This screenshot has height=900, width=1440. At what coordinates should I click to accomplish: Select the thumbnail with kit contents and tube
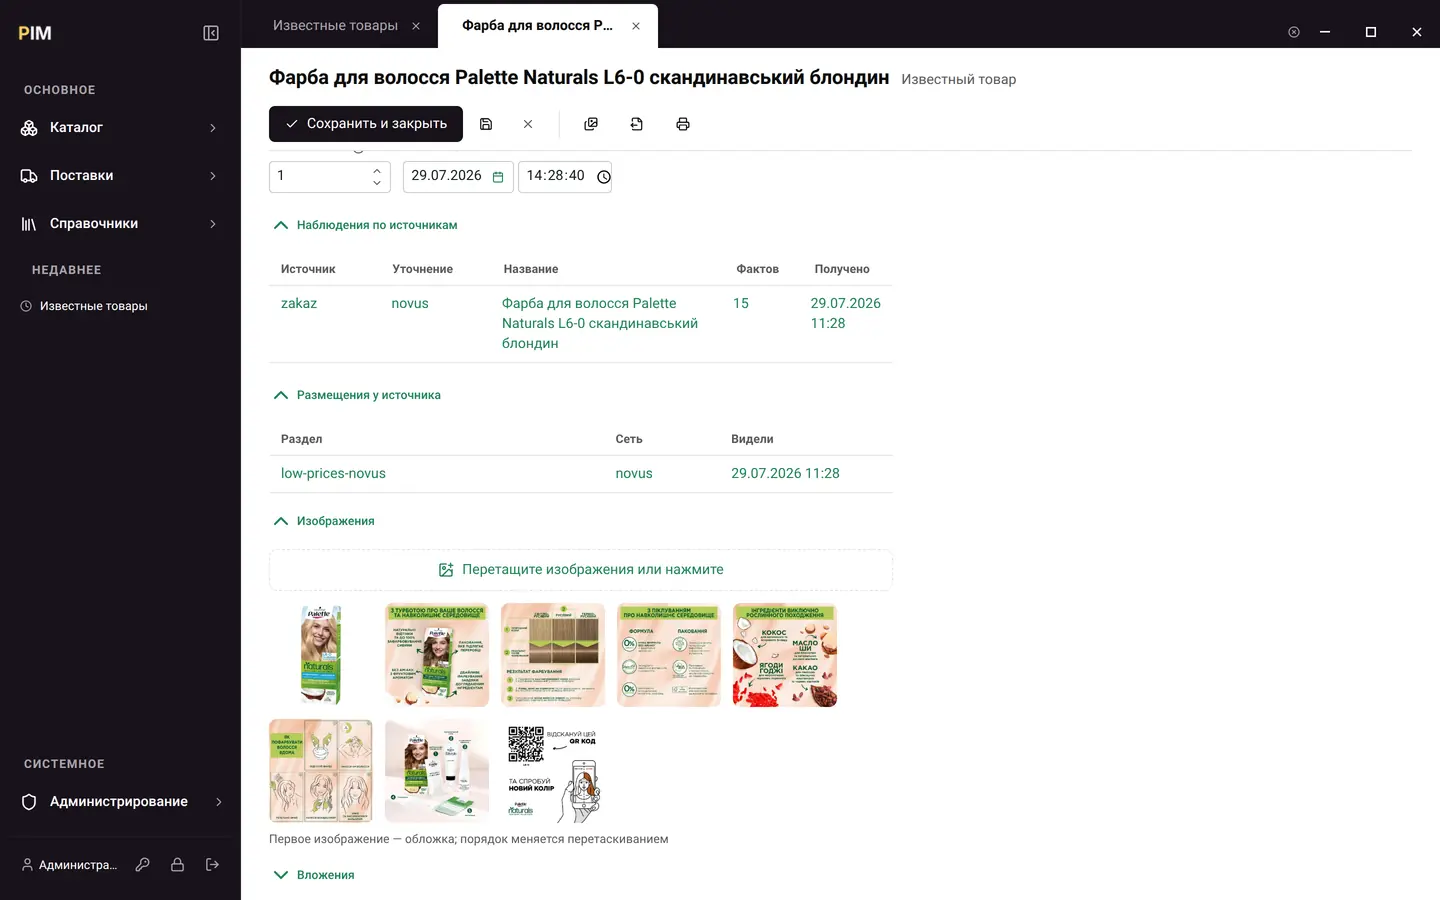point(437,771)
